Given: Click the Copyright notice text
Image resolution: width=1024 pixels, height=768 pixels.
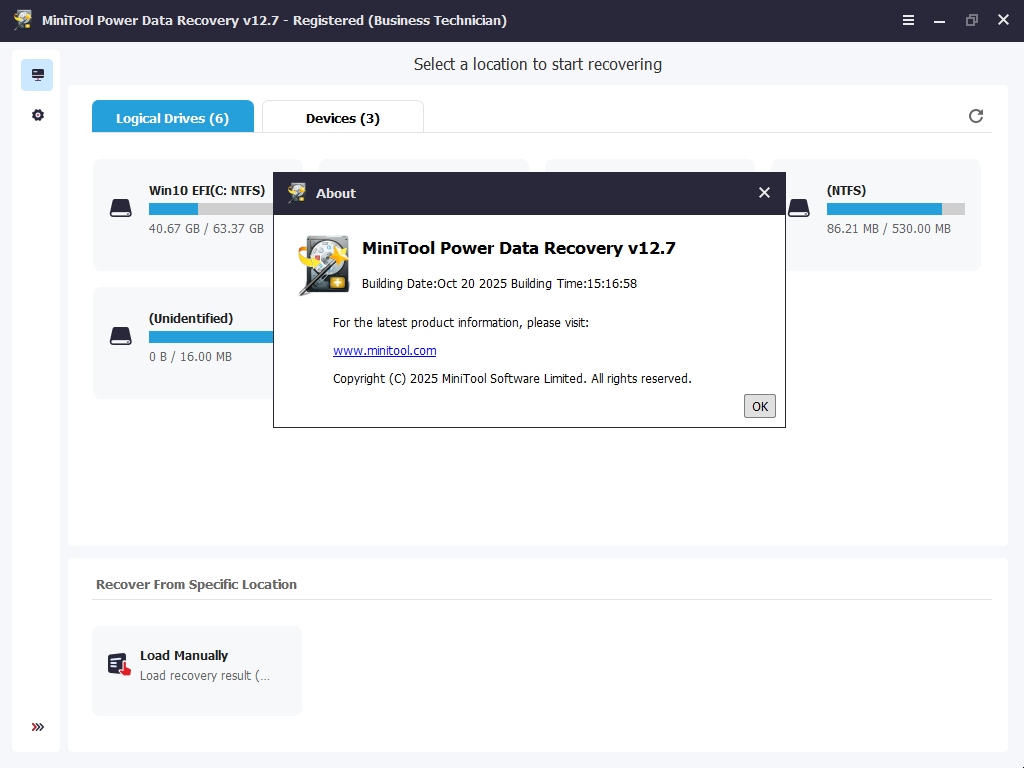Looking at the screenshot, I should tap(512, 379).
